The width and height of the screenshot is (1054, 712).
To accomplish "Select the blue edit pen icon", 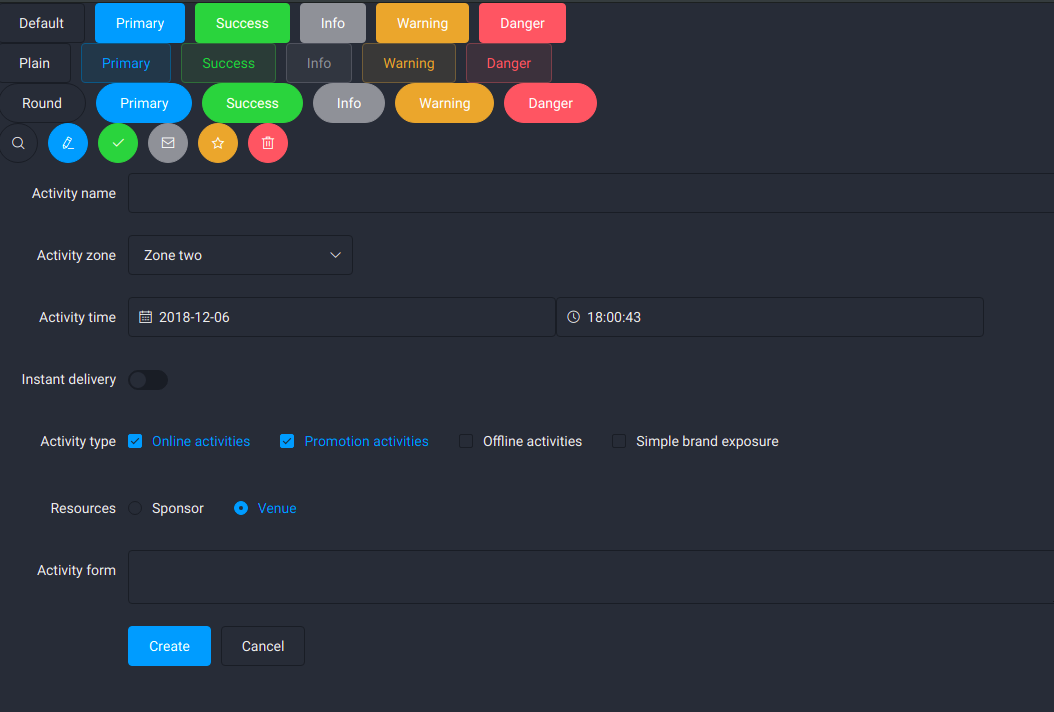I will (68, 143).
